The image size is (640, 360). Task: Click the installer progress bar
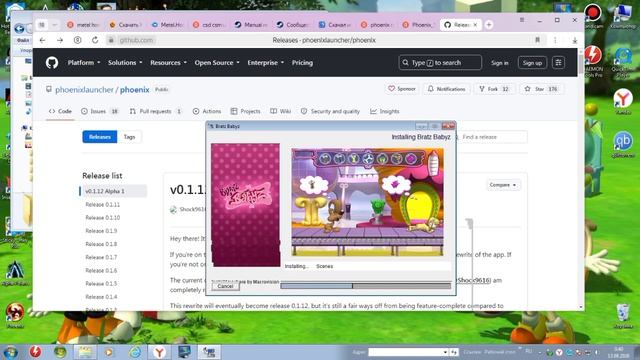[x=366, y=286]
